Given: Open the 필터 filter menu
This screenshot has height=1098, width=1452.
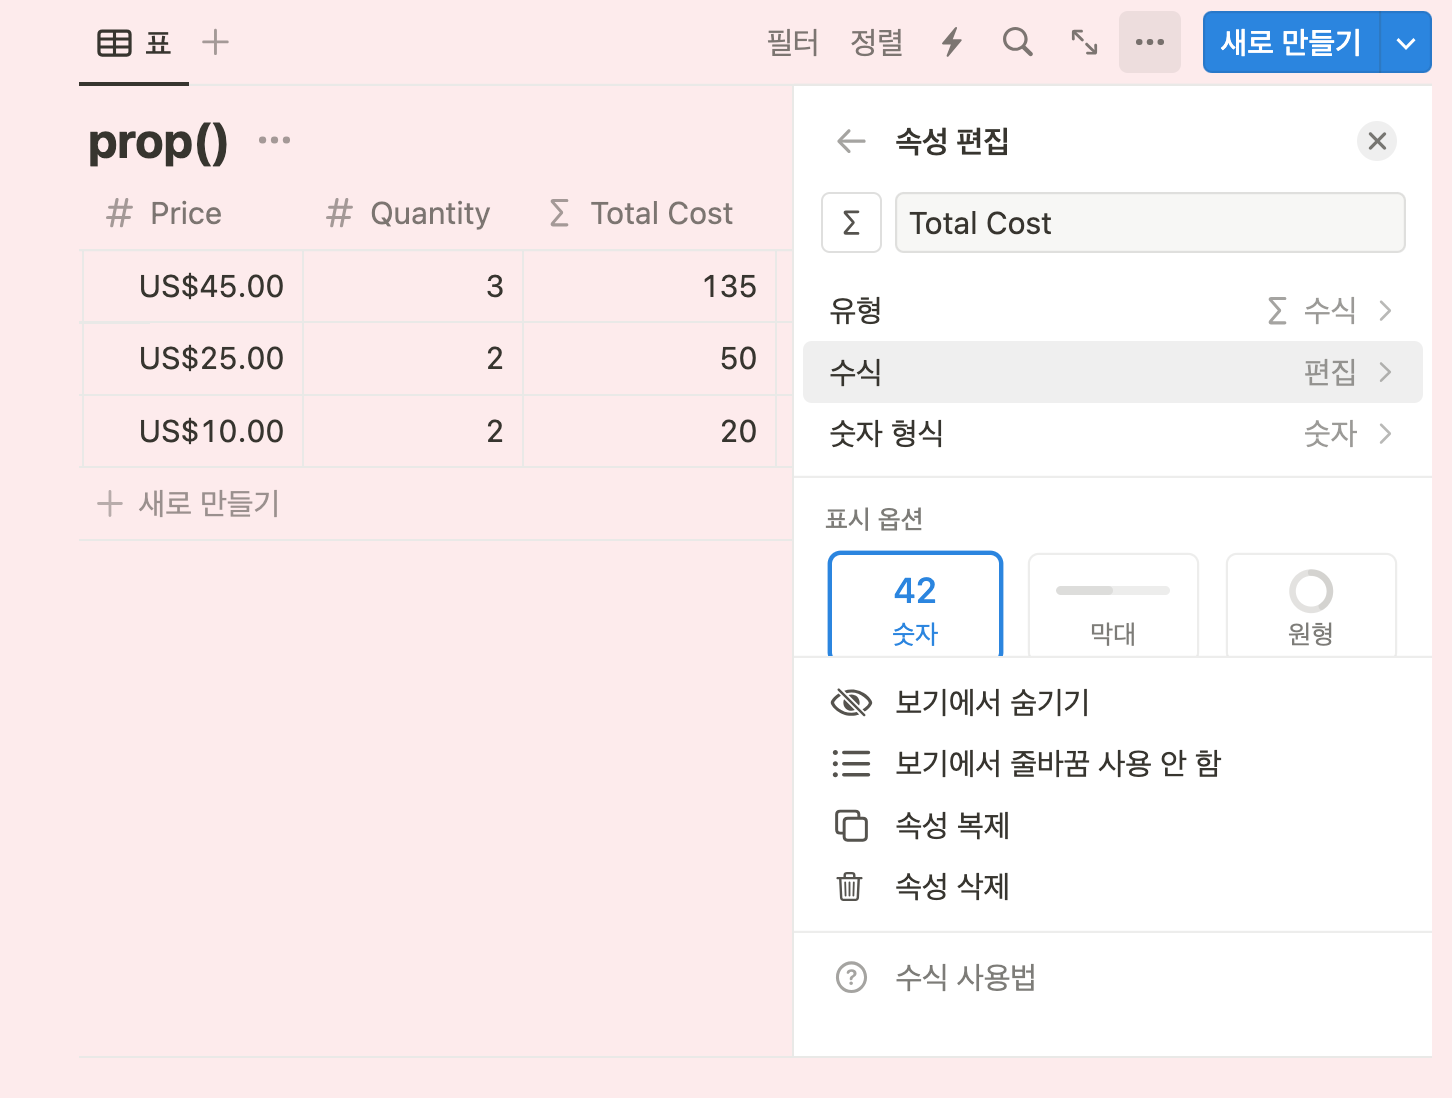Looking at the screenshot, I should 793,42.
